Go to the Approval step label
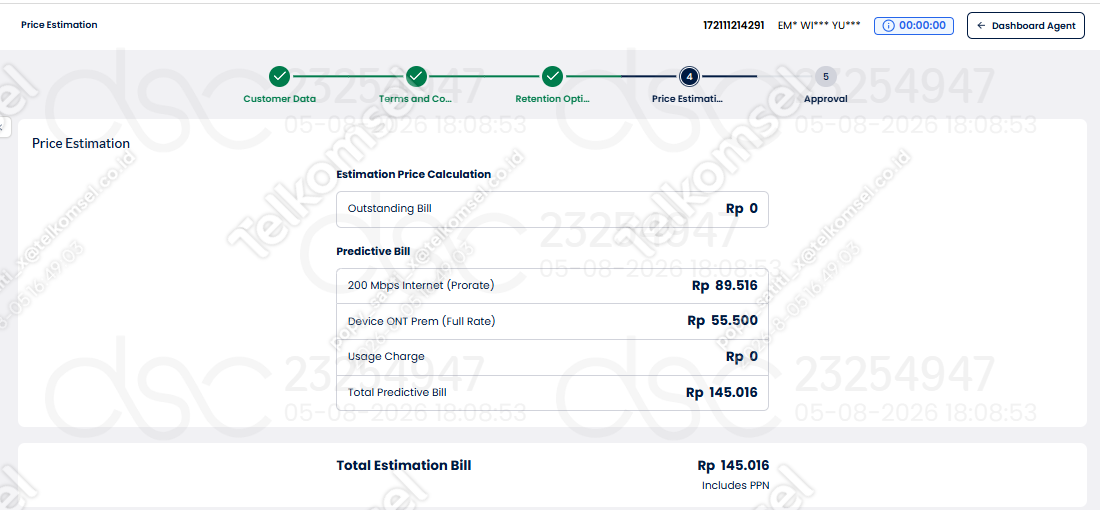Viewport: 1100px width, 510px height. [x=826, y=99]
